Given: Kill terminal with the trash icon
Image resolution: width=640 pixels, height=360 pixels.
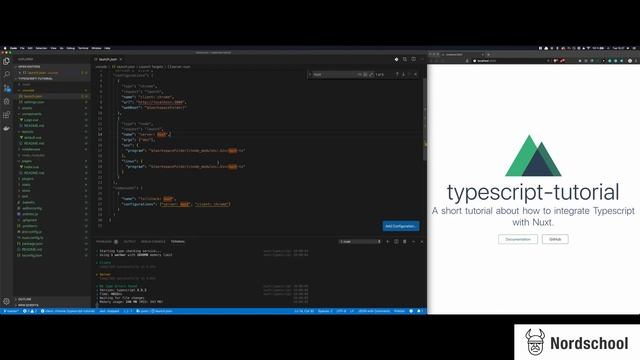Looking at the screenshot, I should tap(405, 242).
